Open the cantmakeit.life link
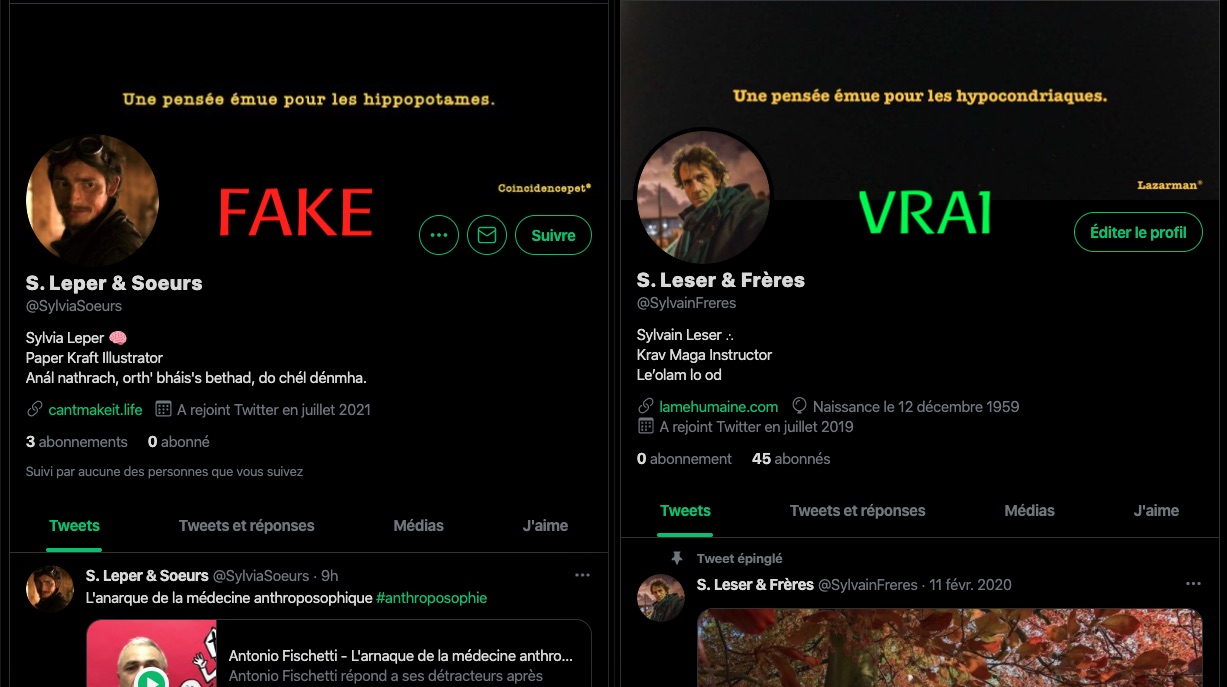The width and height of the screenshot is (1227, 687). point(95,409)
